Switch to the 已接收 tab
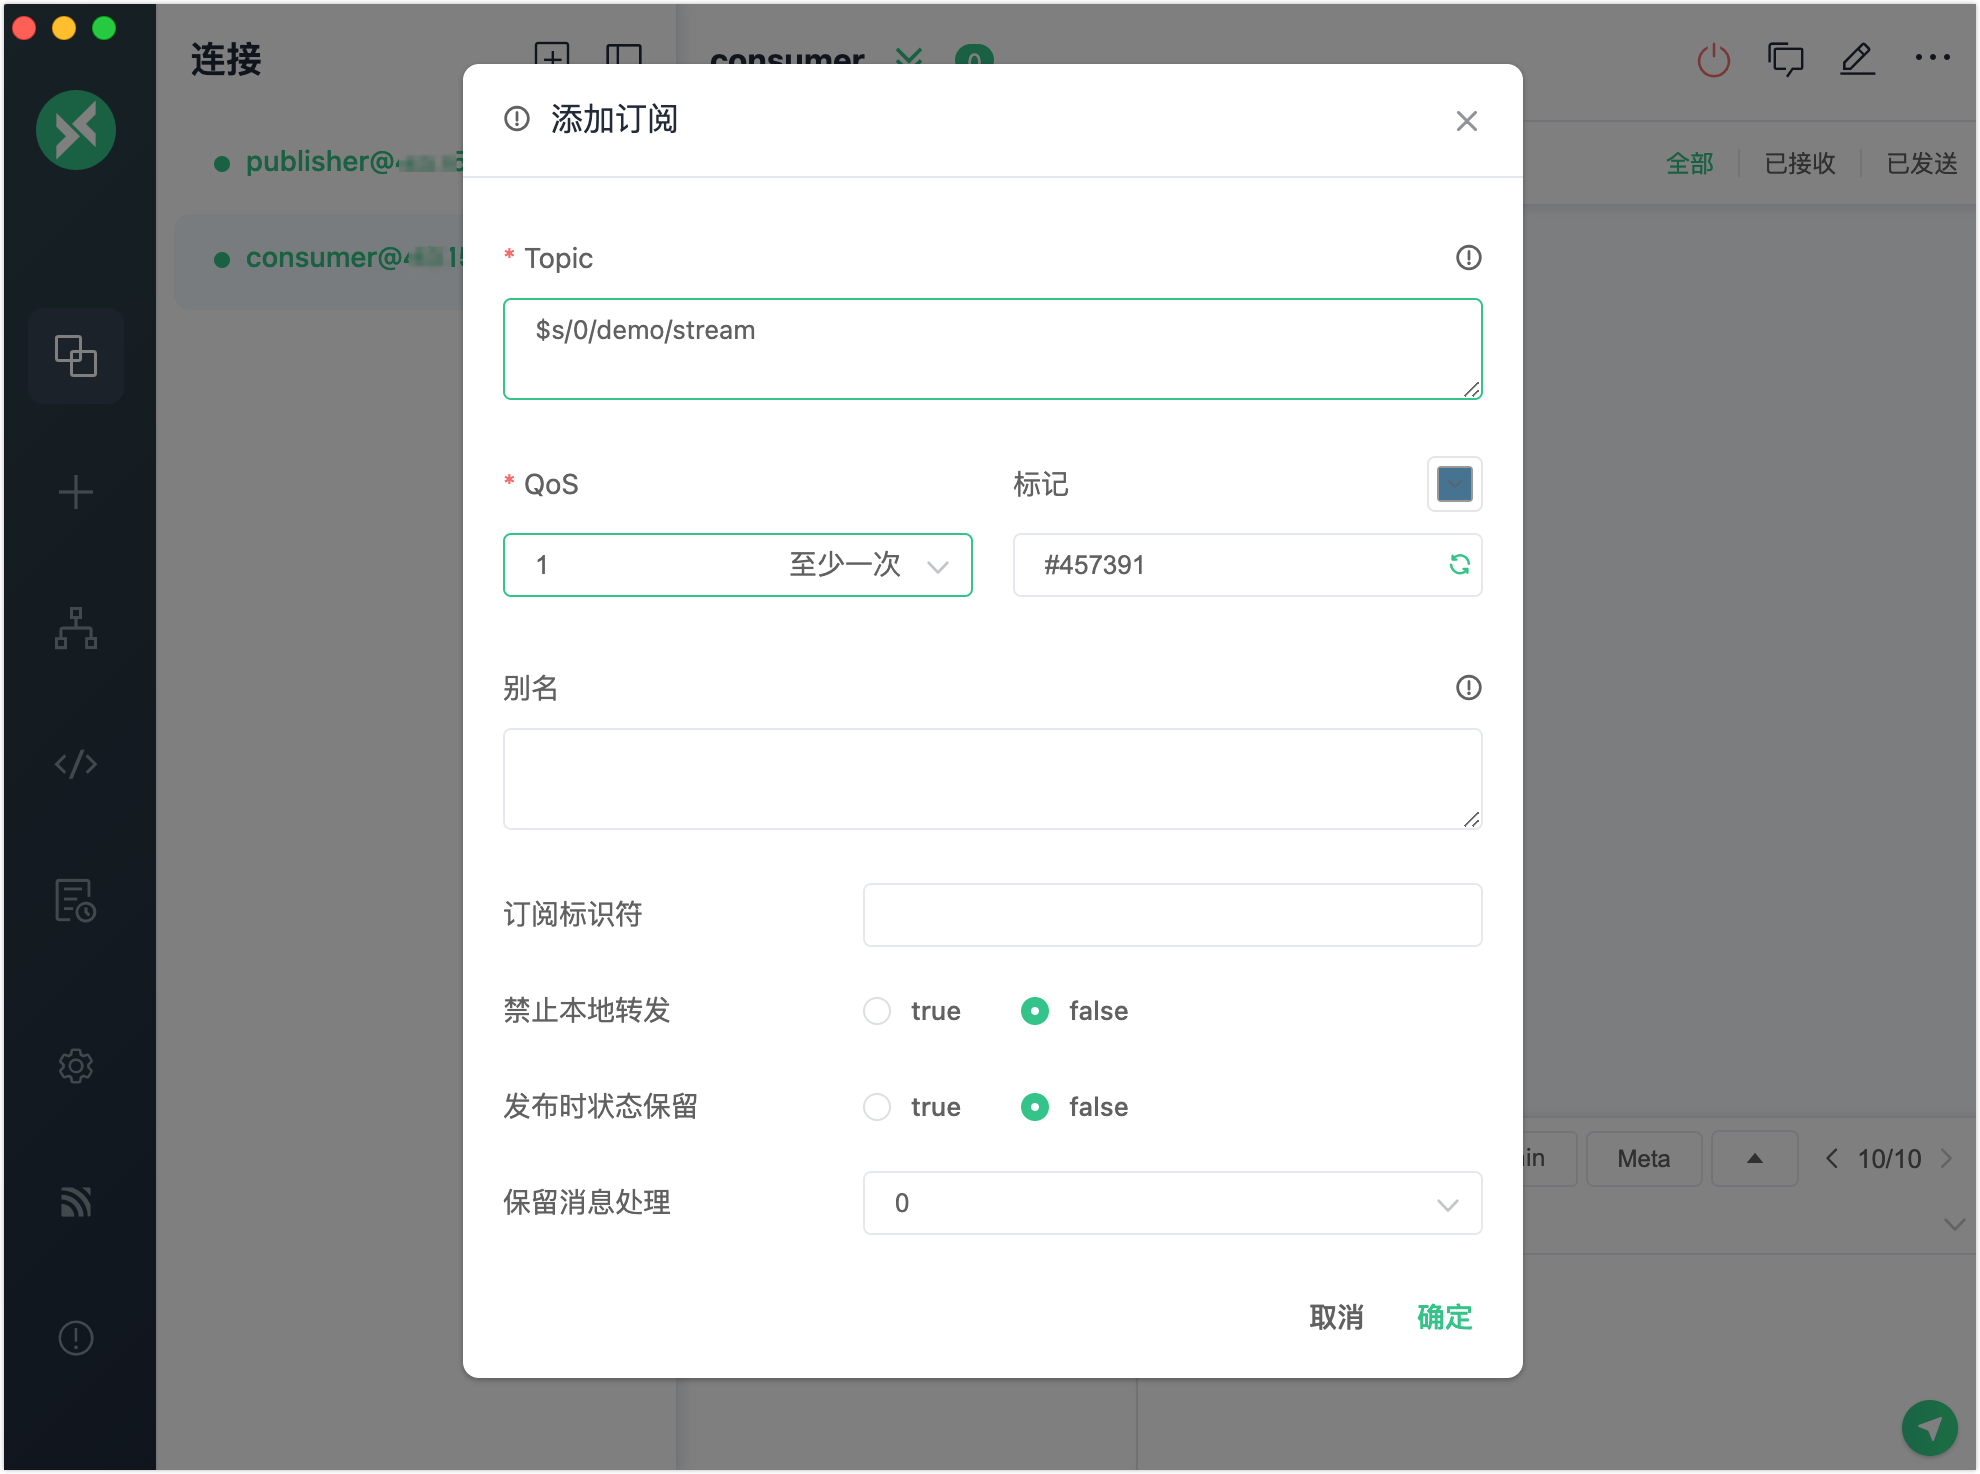Viewport: 1980px width, 1474px height. click(1799, 163)
